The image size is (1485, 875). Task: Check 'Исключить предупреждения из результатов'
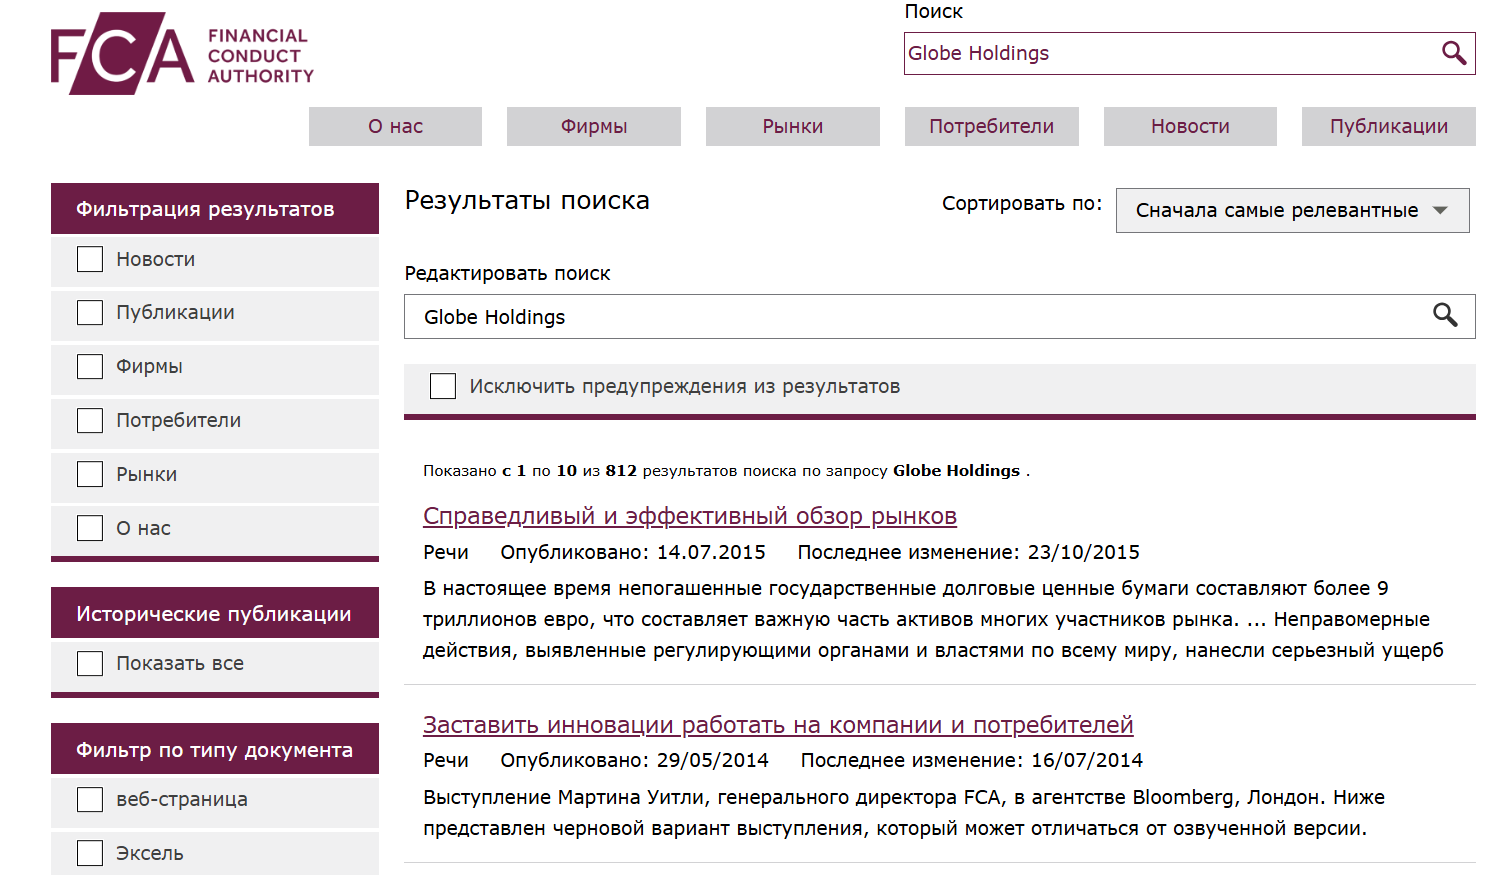[x=443, y=385]
